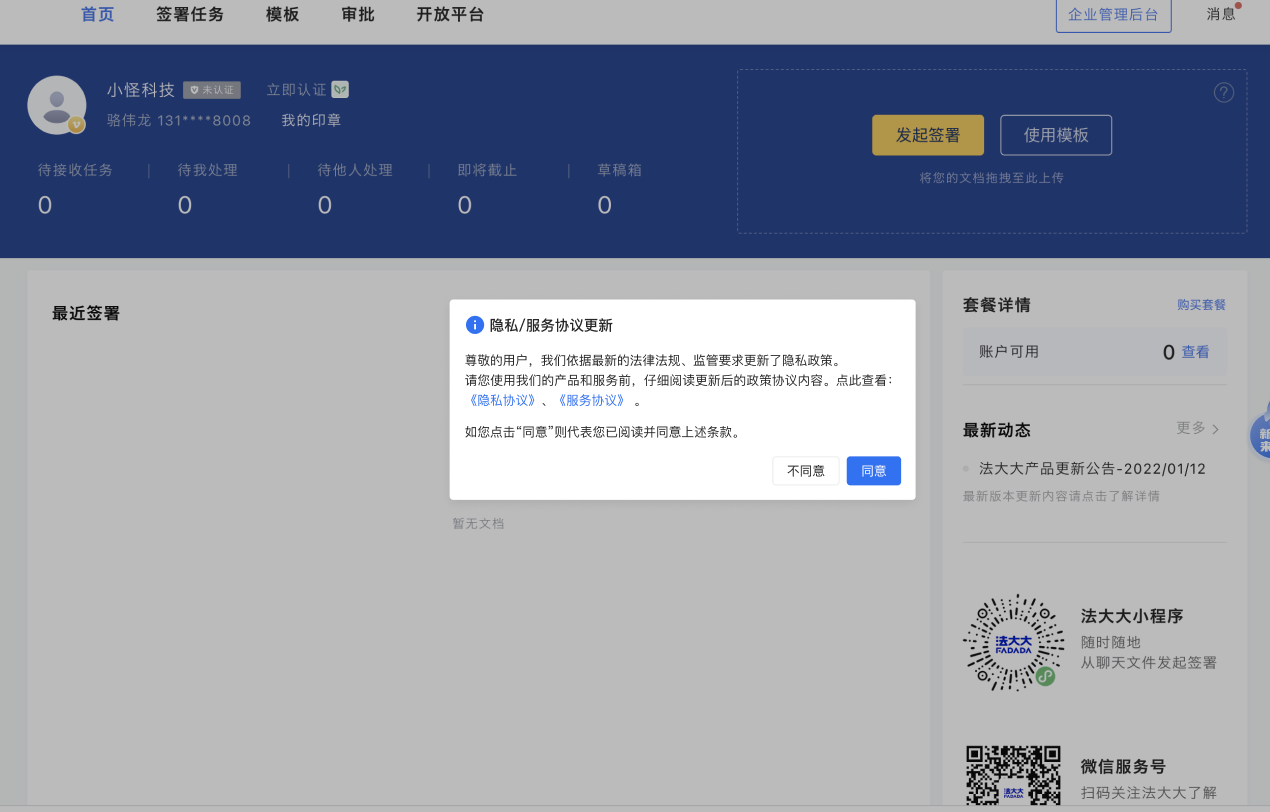
Task: Click 查看 next to 账户可用
Action: click(x=1195, y=352)
